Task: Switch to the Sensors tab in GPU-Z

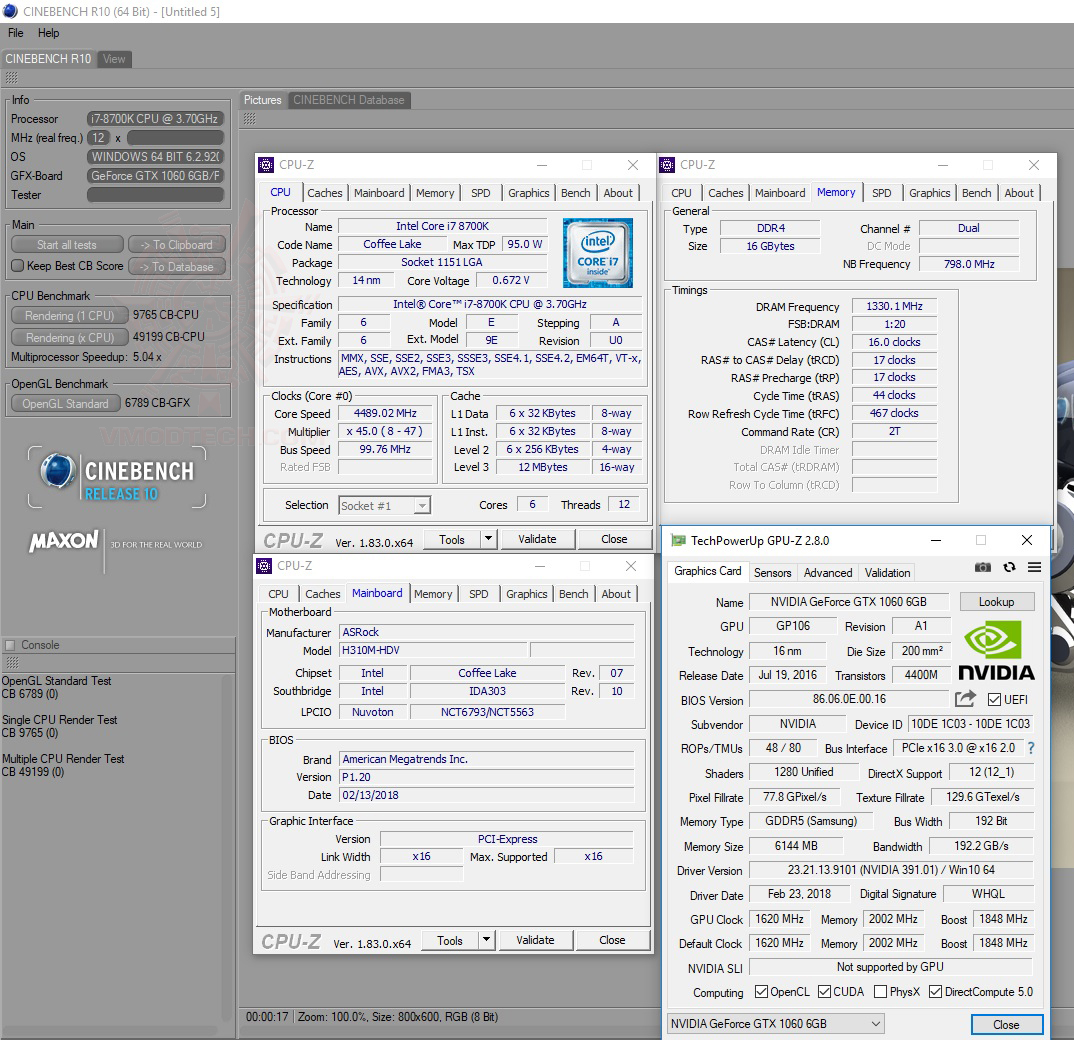Action: [772, 572]
